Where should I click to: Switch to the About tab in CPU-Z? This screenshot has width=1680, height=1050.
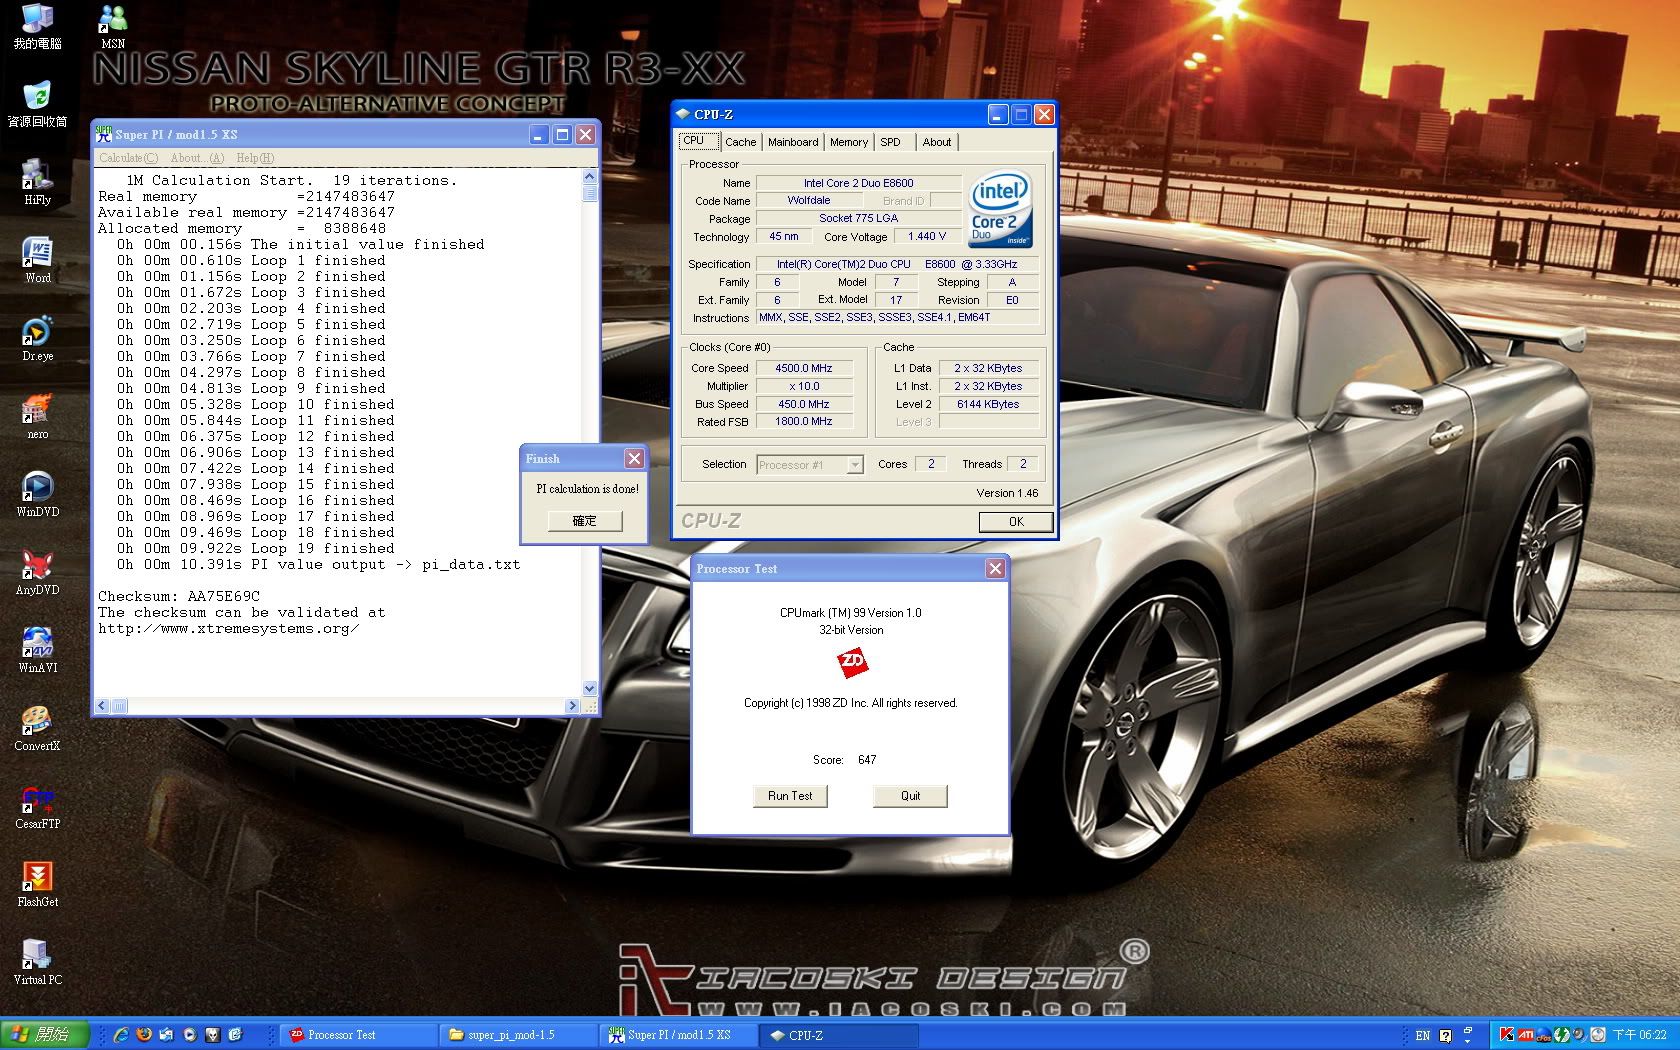coord(937,142)
